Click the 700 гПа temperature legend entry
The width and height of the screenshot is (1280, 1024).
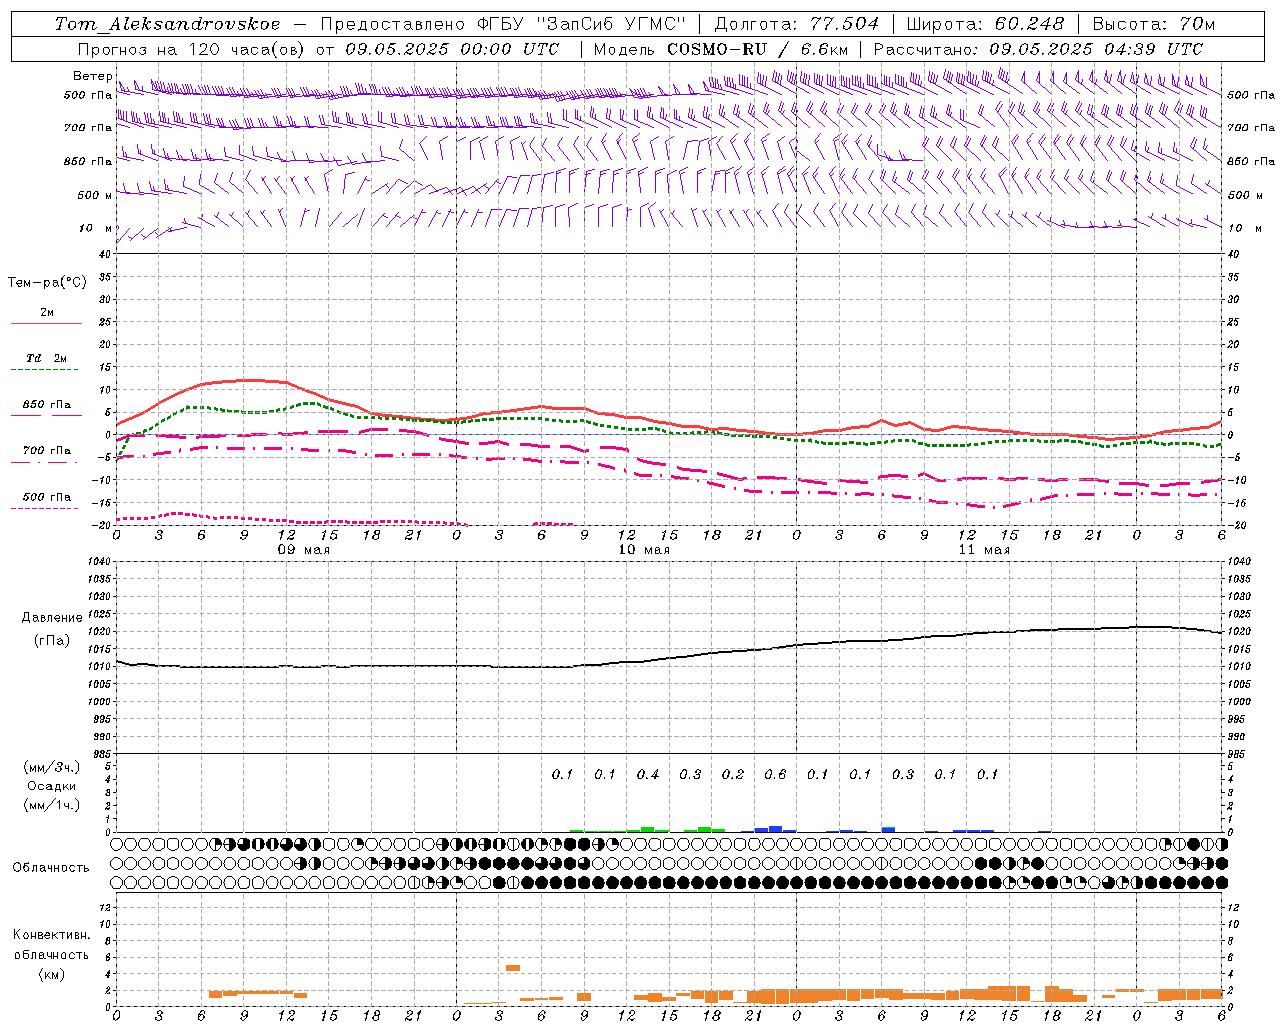click(x=47, y=450)
